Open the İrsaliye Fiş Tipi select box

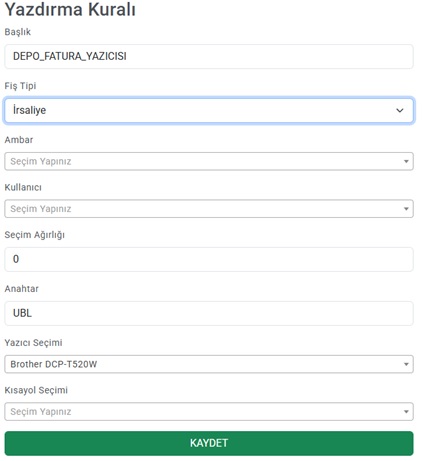(x=209, y=110)
